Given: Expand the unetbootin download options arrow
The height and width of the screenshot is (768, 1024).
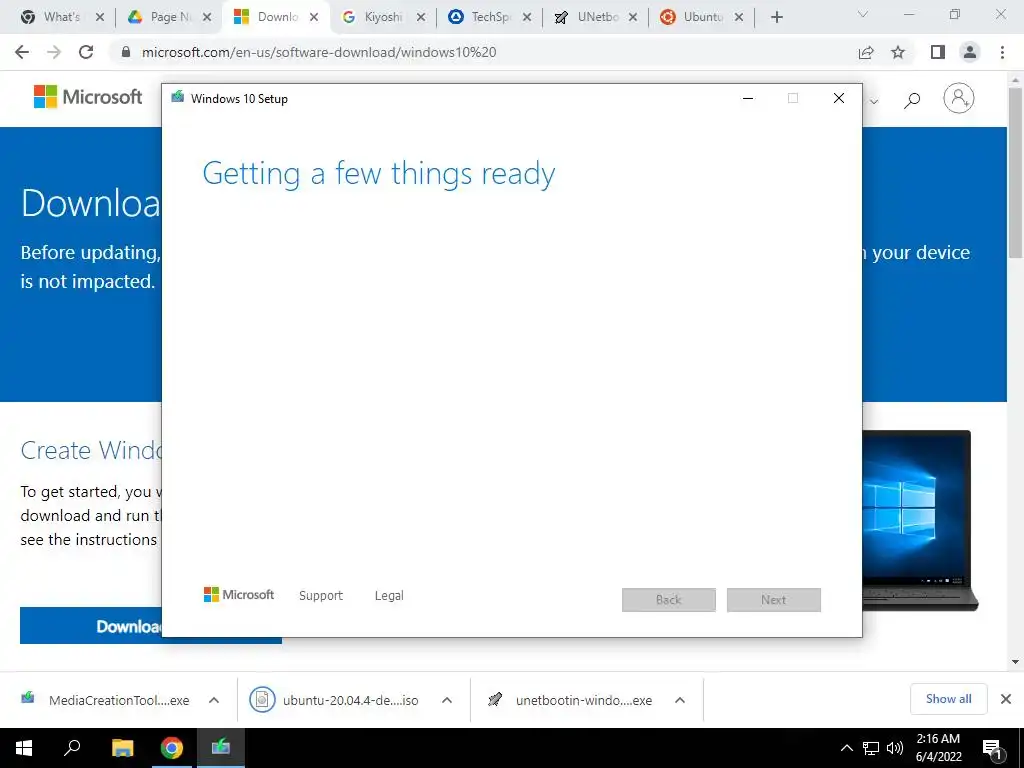Looking at the screenshot, I should tap(680, 700).
